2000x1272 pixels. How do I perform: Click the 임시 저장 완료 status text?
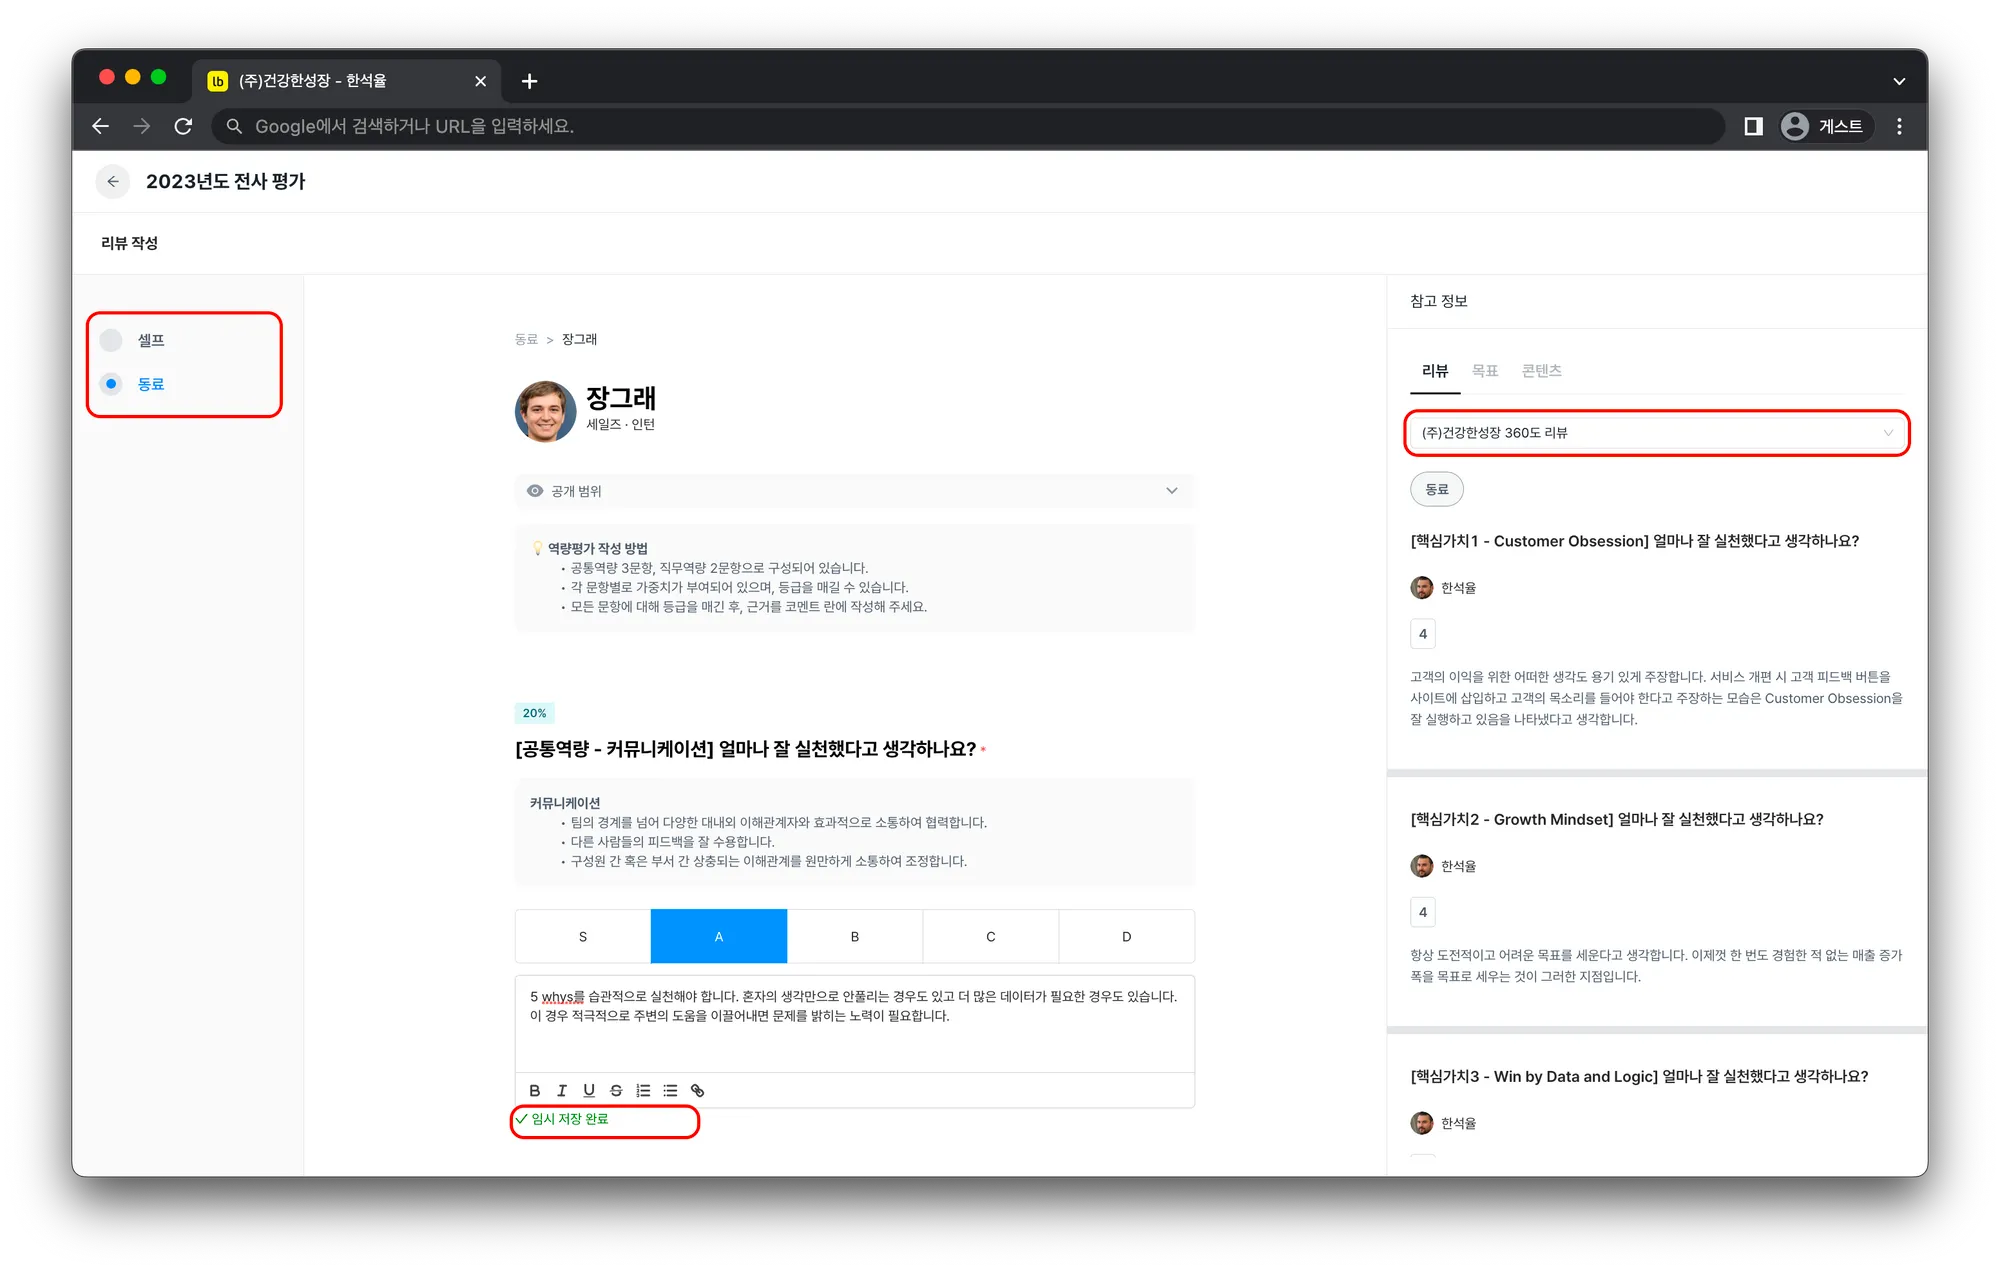[569, 1119]
